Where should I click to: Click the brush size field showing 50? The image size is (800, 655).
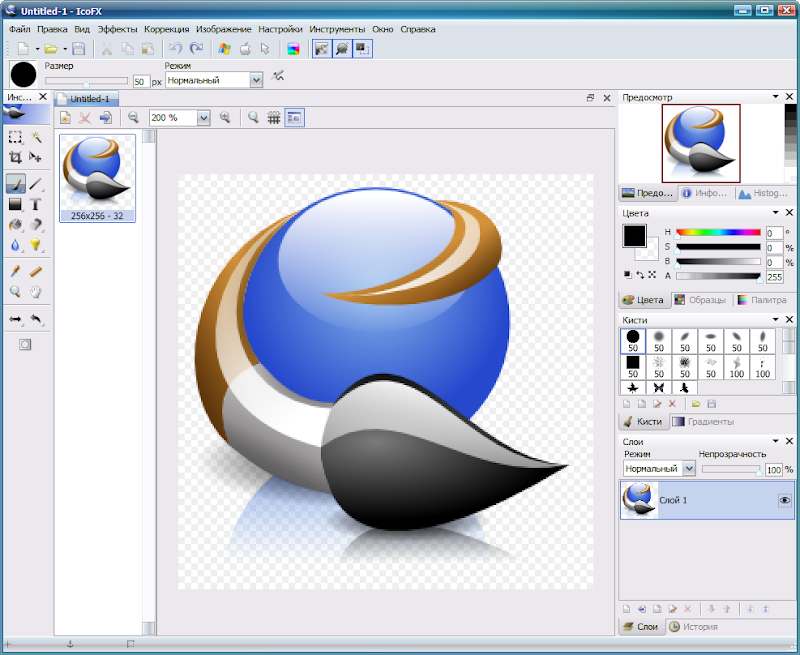point(141,82)
